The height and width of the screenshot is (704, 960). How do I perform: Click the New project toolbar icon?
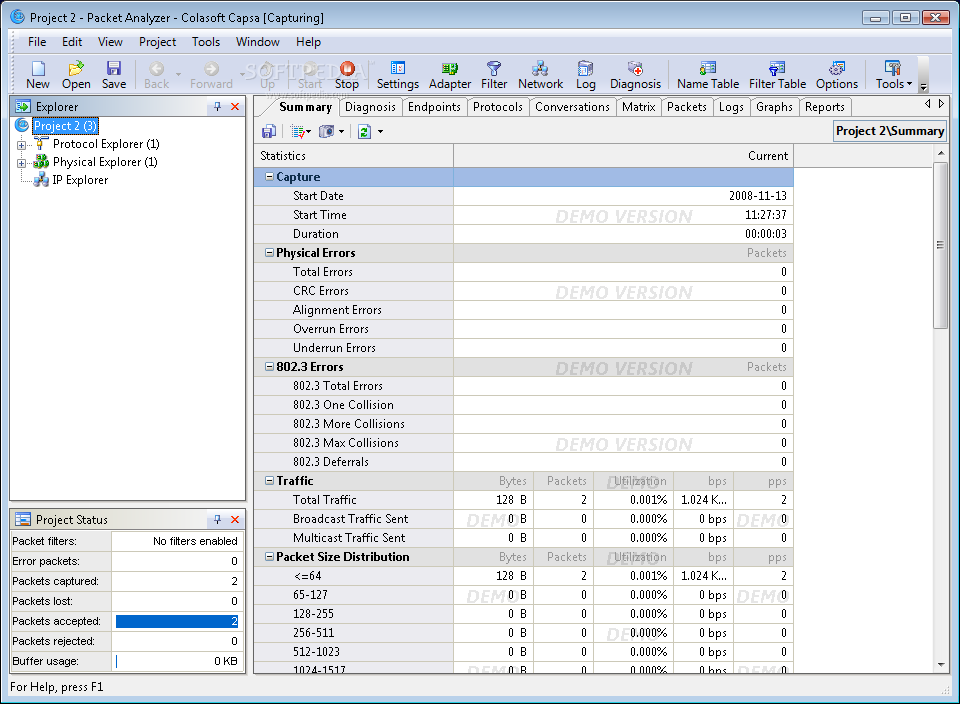click(x=38, y=75)
